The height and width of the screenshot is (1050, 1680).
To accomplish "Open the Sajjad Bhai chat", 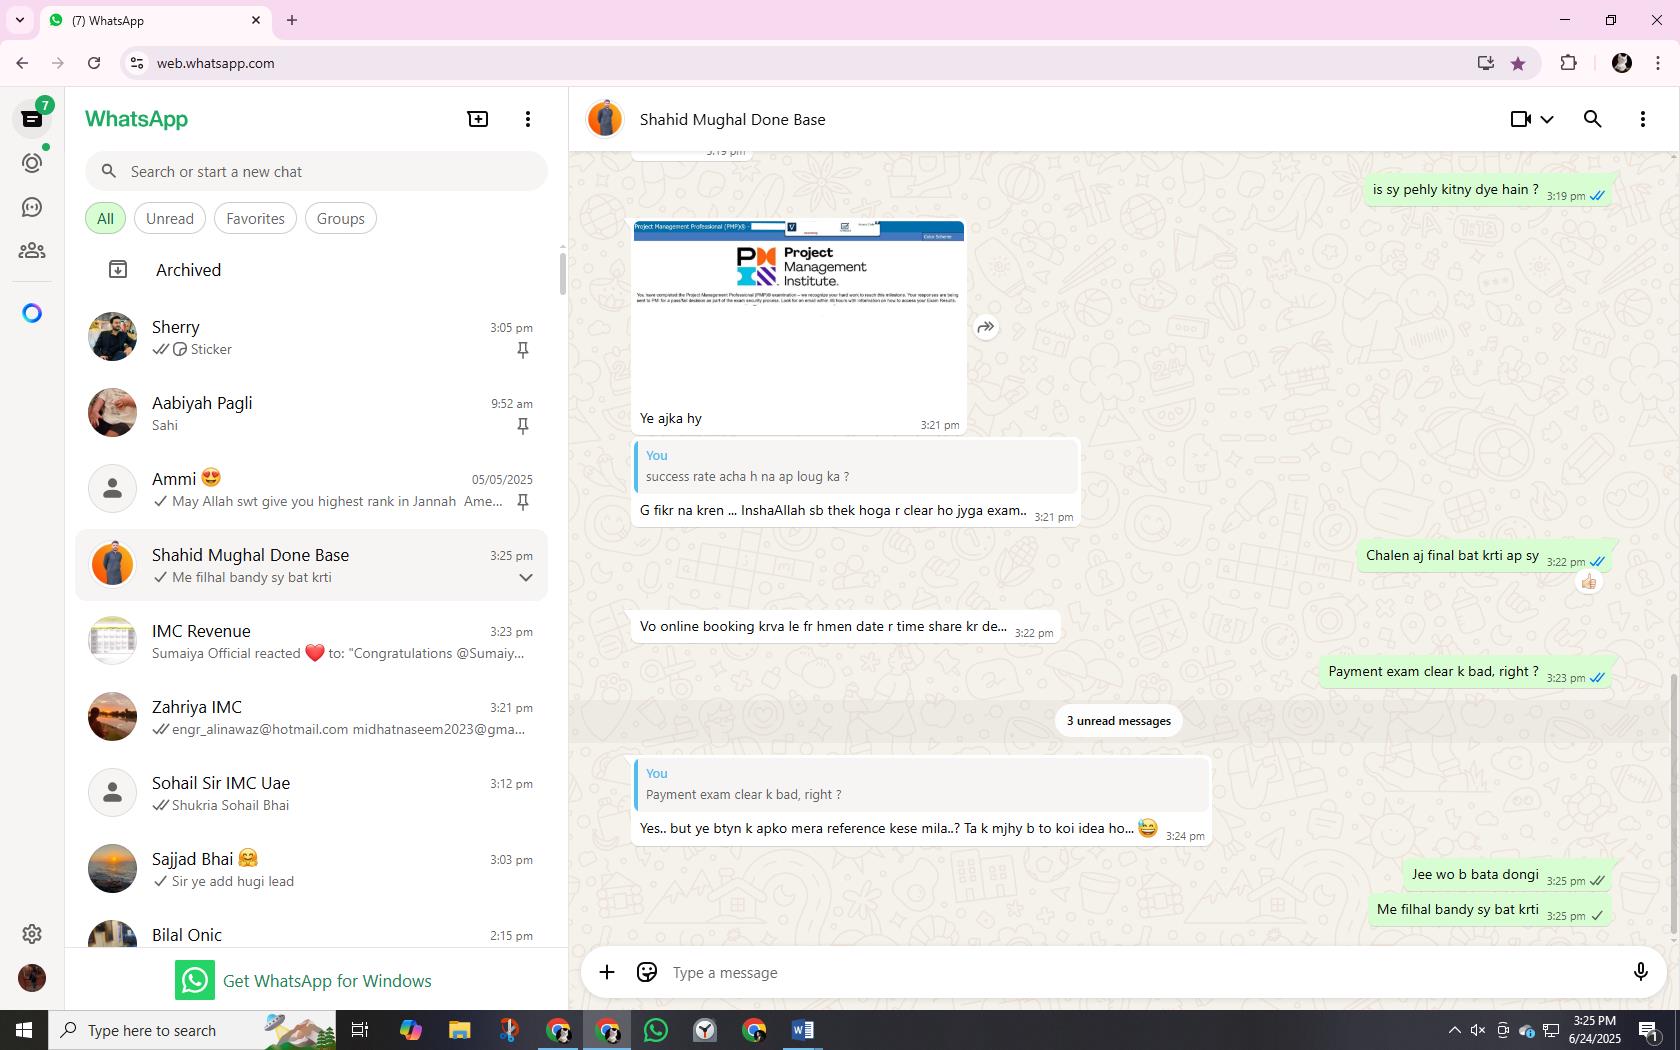I will click(312, 870).
